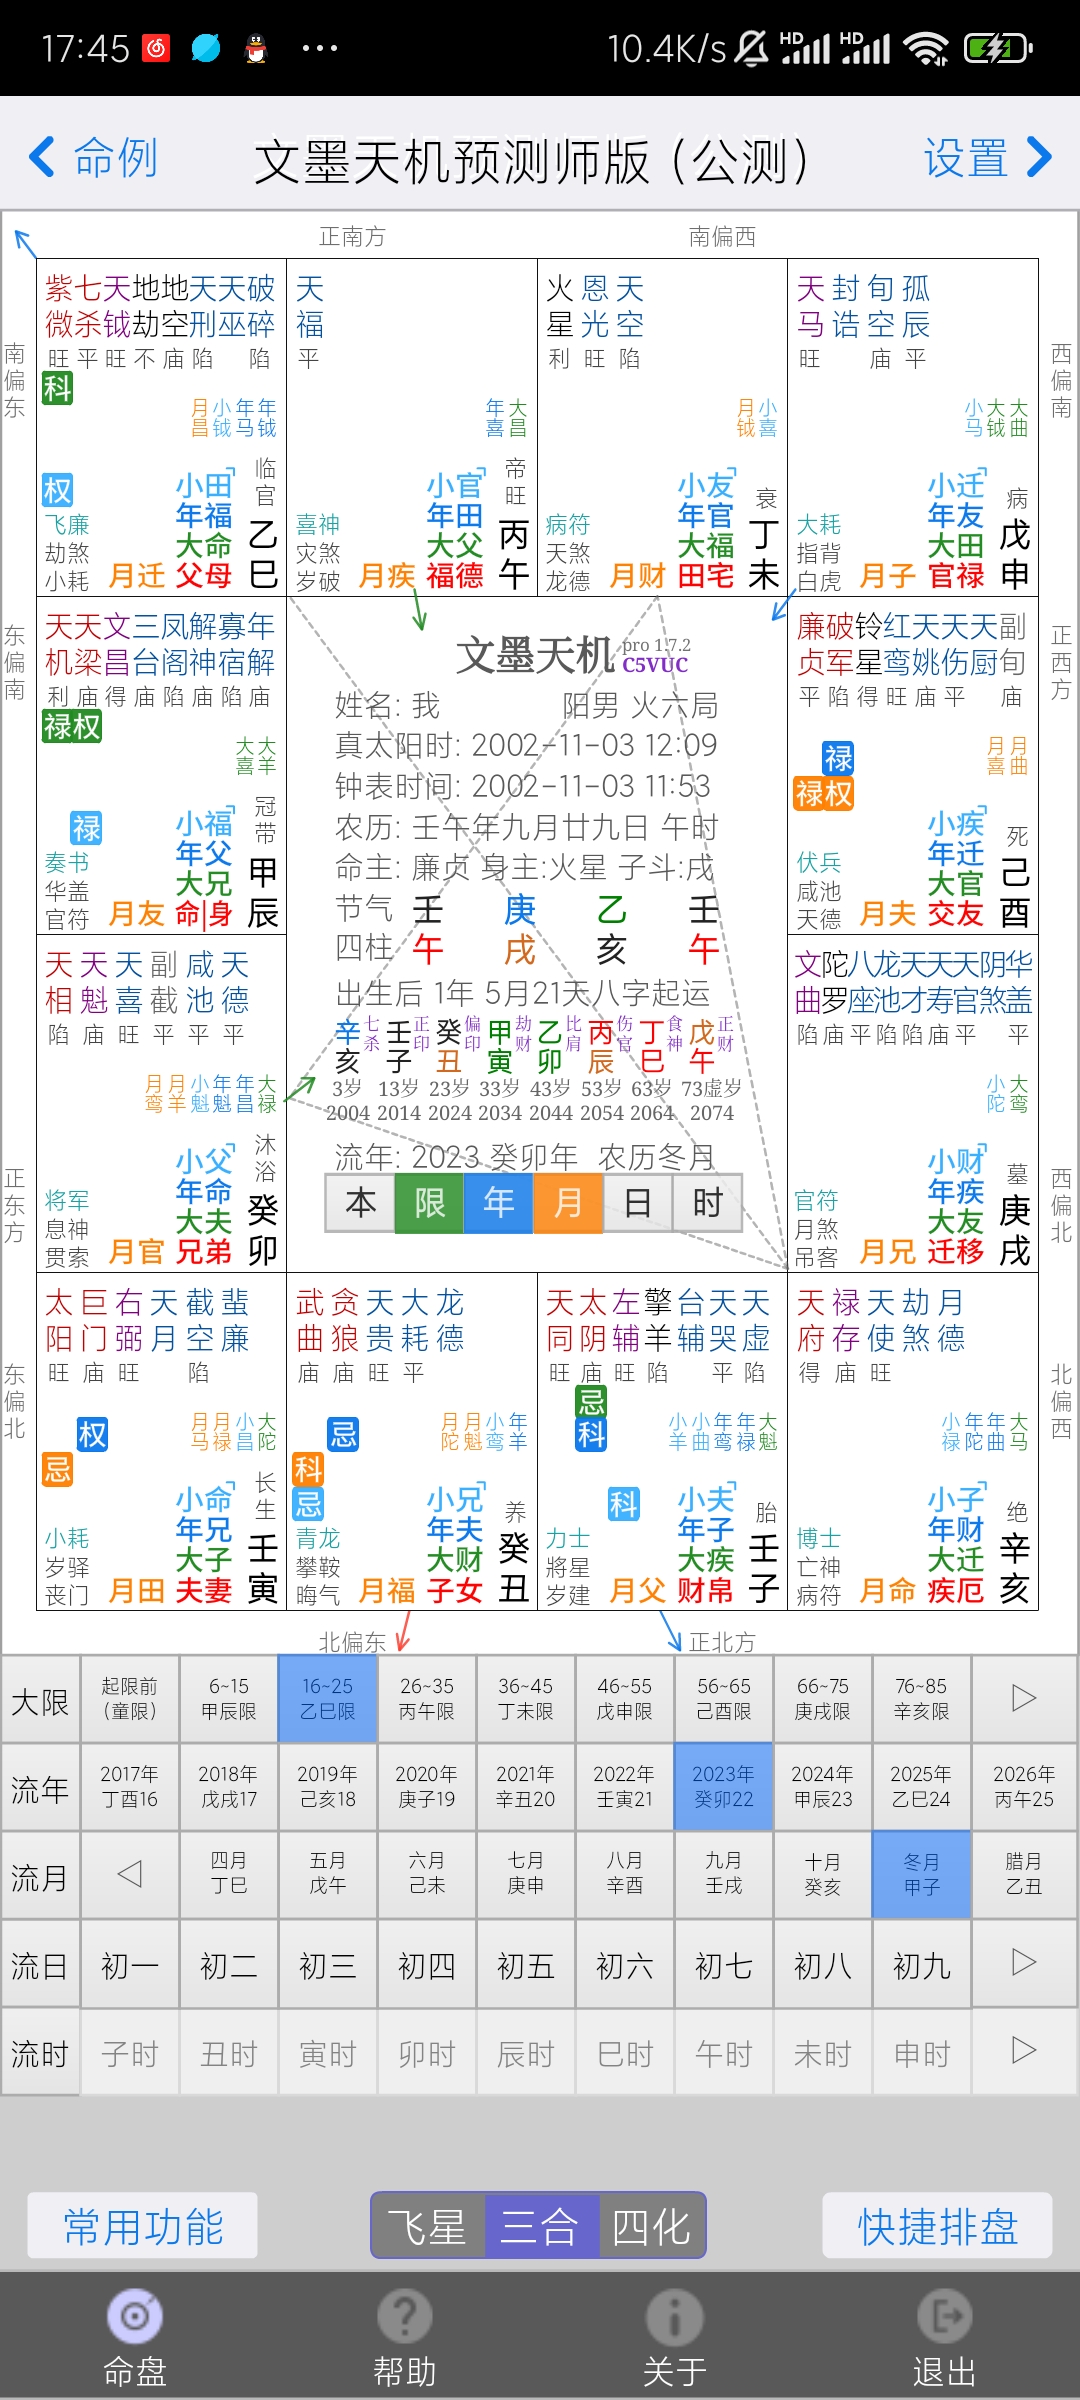Click the 姓名: 我 name line
Image resolution: width=1080 pixels, height=2400 pixels.
(x=387, y=705)
